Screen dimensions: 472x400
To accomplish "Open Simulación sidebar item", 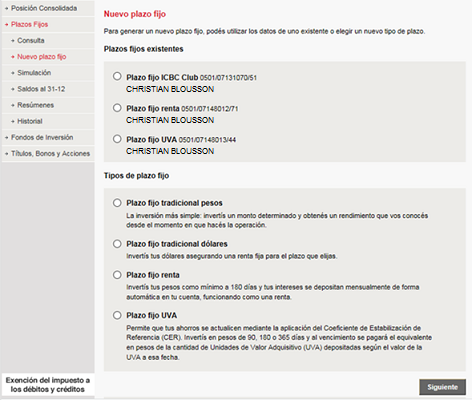I will click(48, 73).
